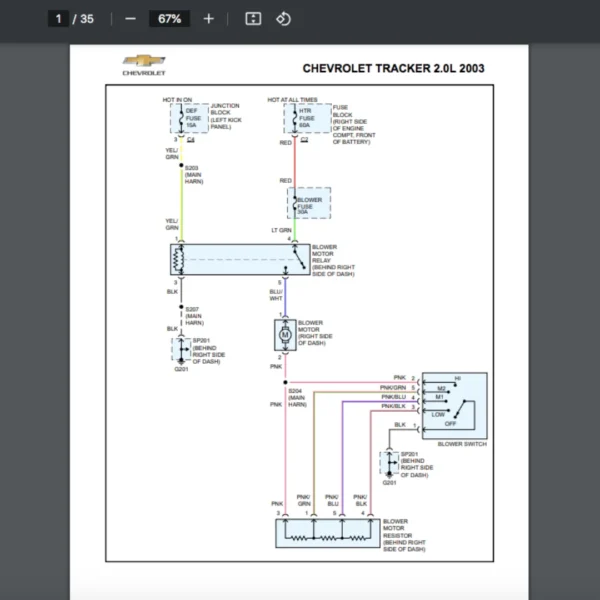600x600 pixels.
Task: Click the Blower Fuse 30A box
Action: 309,204
